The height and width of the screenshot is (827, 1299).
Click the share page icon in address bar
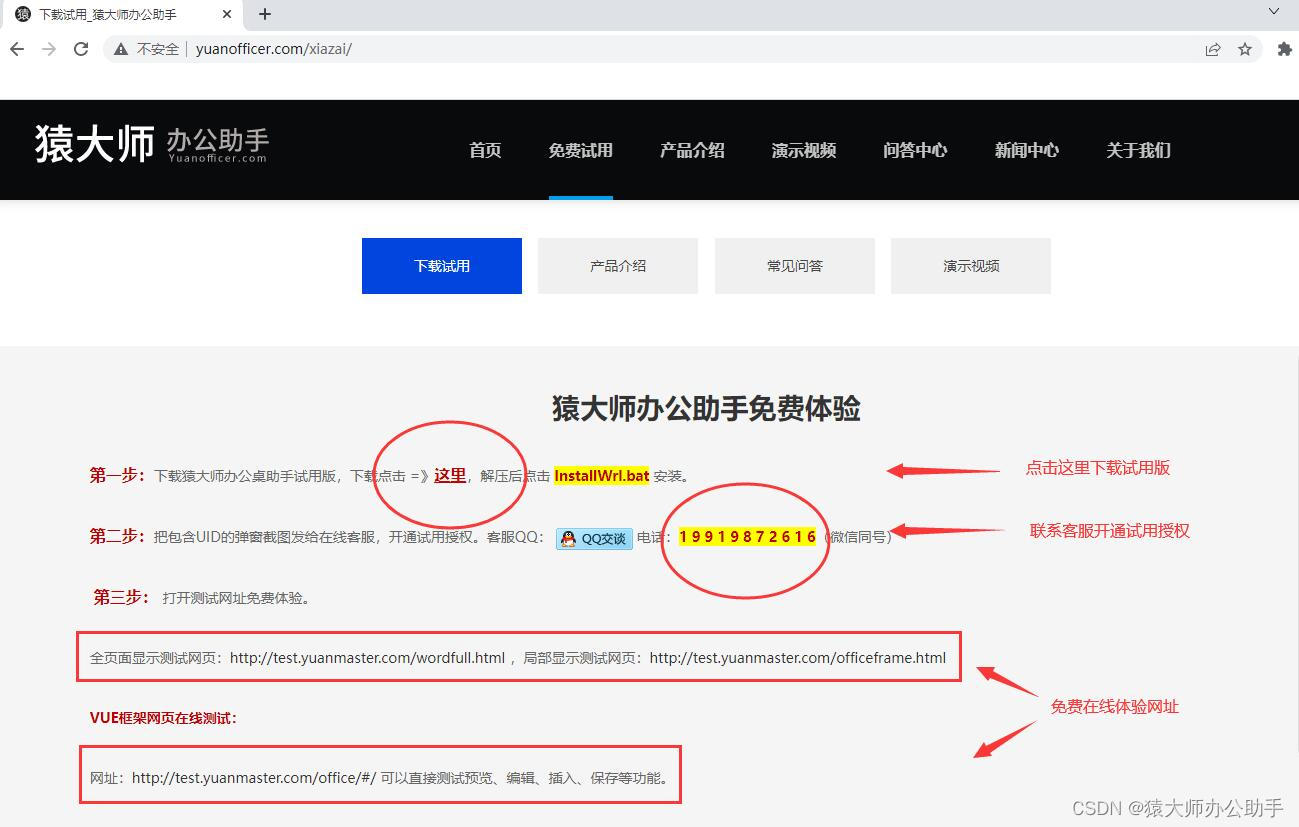(x=1213, y=49)
